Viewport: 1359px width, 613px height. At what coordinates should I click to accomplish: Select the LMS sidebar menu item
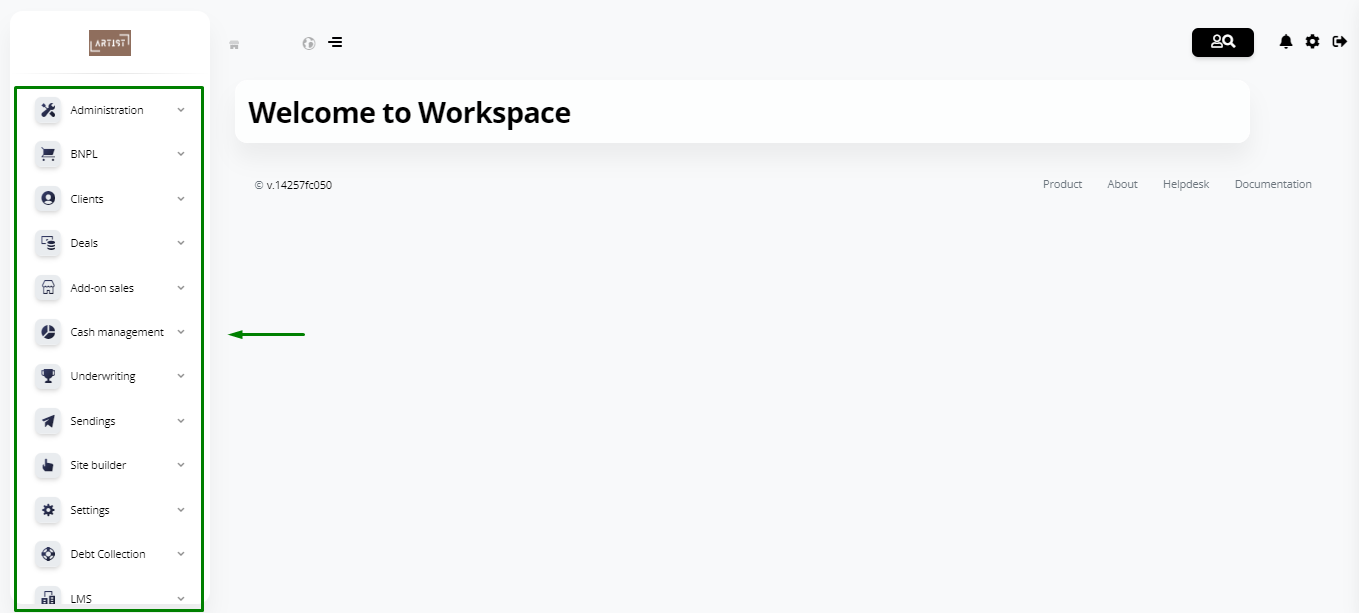click(x=110, y=598)
